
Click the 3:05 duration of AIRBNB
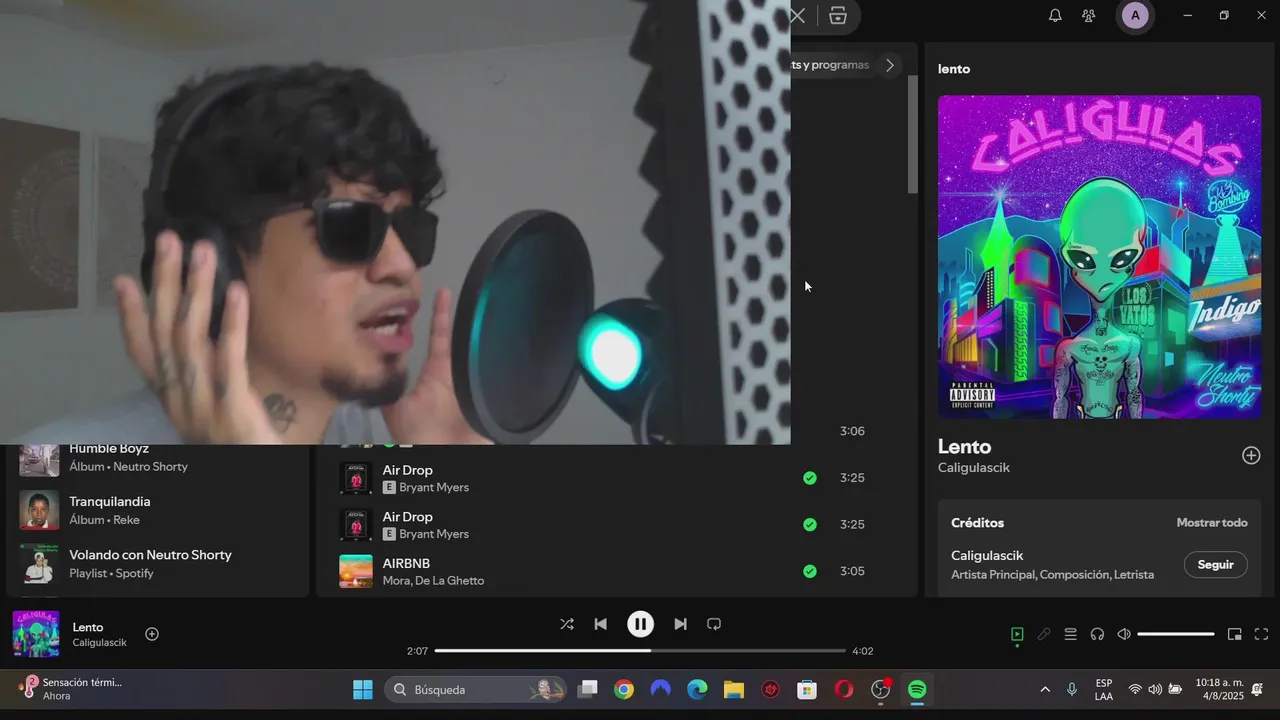tap(852, 571)
